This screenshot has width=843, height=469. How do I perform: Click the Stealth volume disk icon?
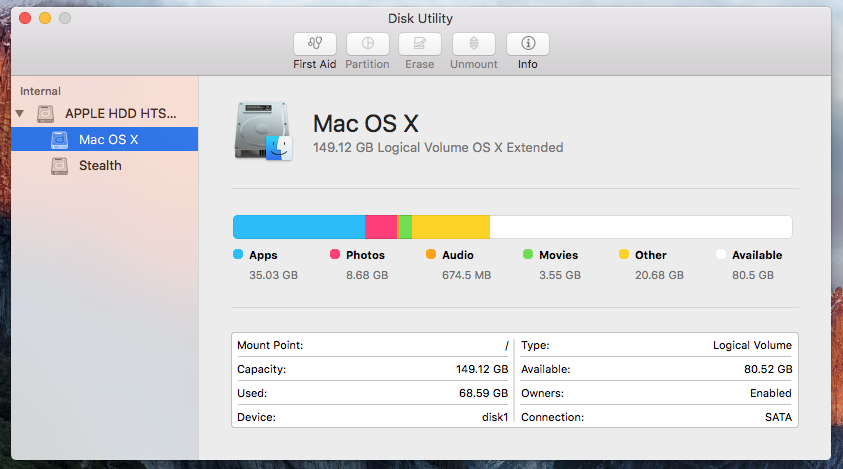[x=60, y=166]
